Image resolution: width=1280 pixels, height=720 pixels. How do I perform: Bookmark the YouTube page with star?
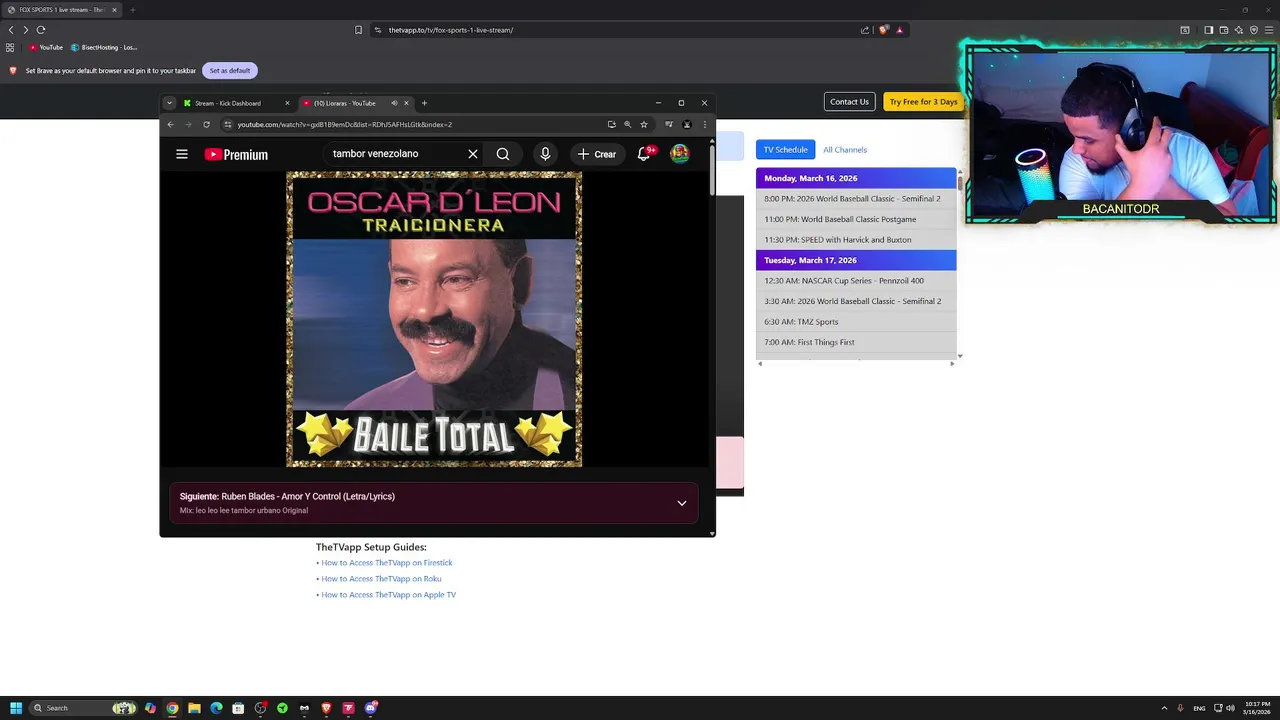(644, 124)
